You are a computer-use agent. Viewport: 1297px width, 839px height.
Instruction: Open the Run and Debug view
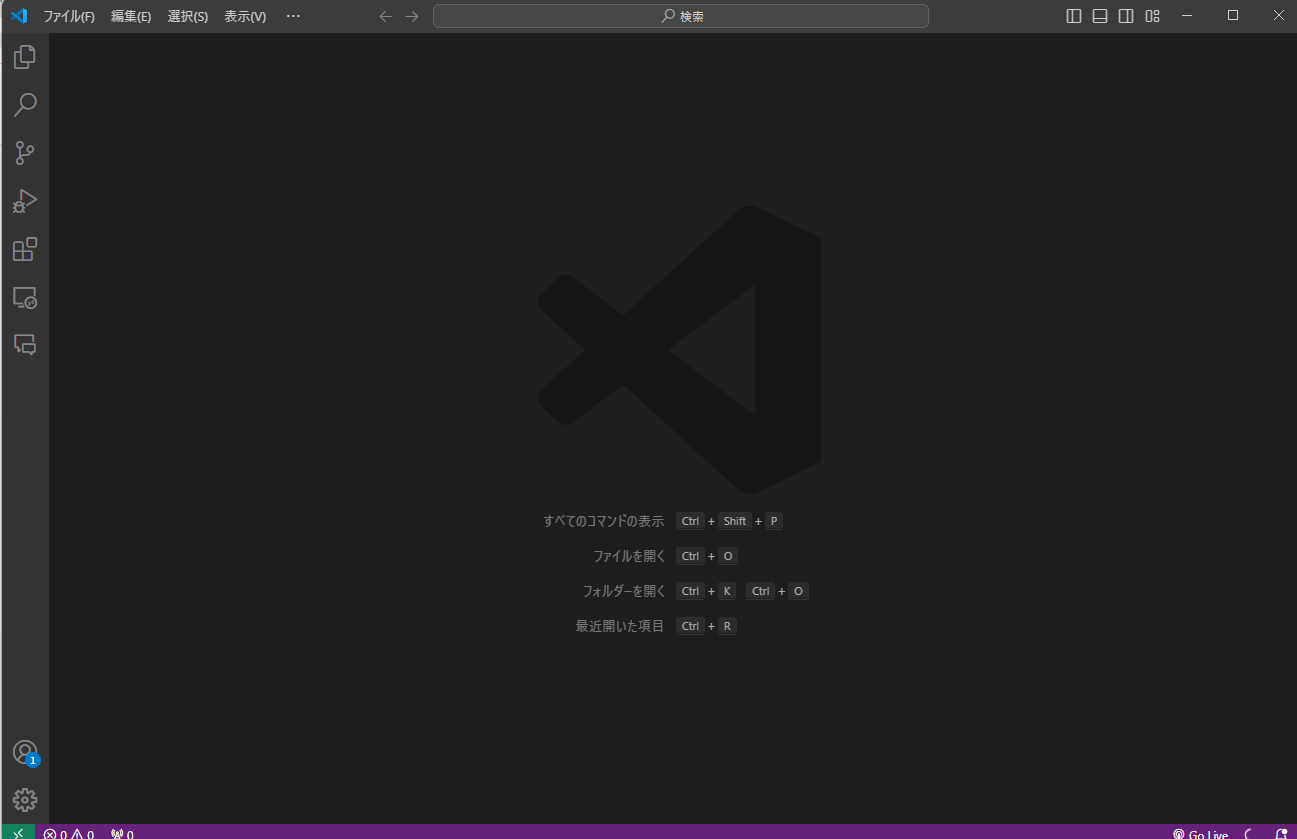pos(25,201)
